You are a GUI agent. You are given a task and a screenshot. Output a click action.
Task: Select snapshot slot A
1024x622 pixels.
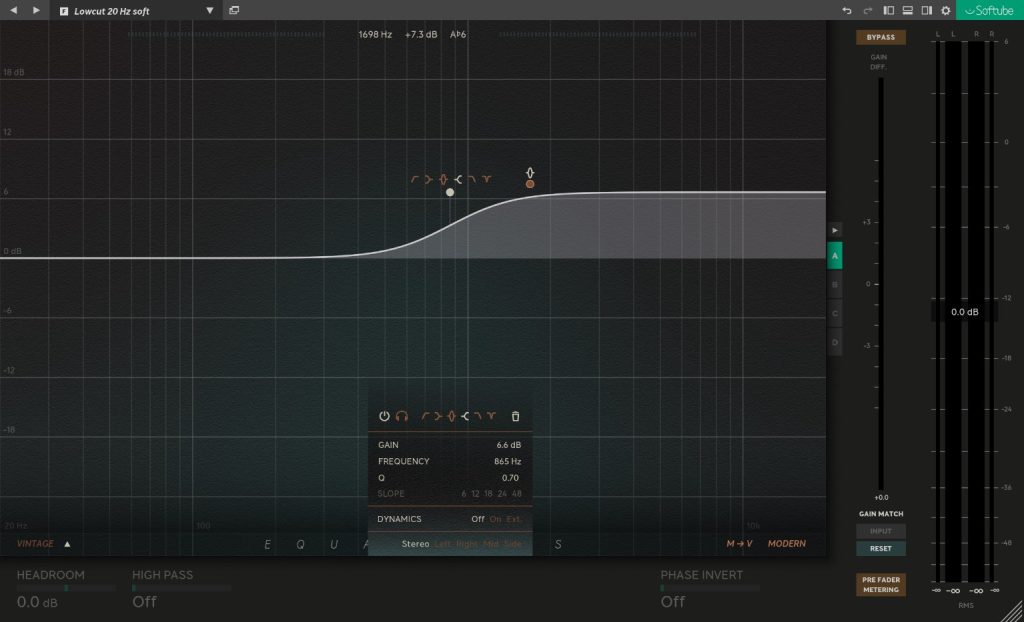pos(835,255)
